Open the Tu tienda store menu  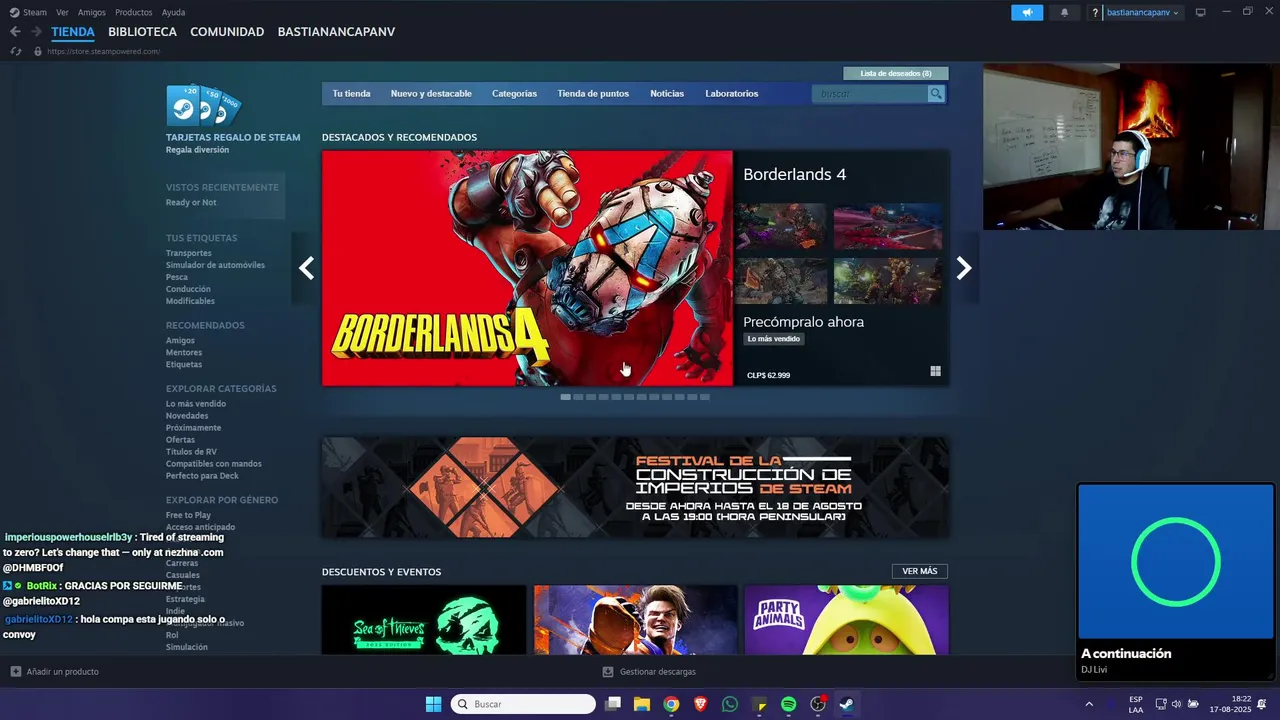point(351,93)
